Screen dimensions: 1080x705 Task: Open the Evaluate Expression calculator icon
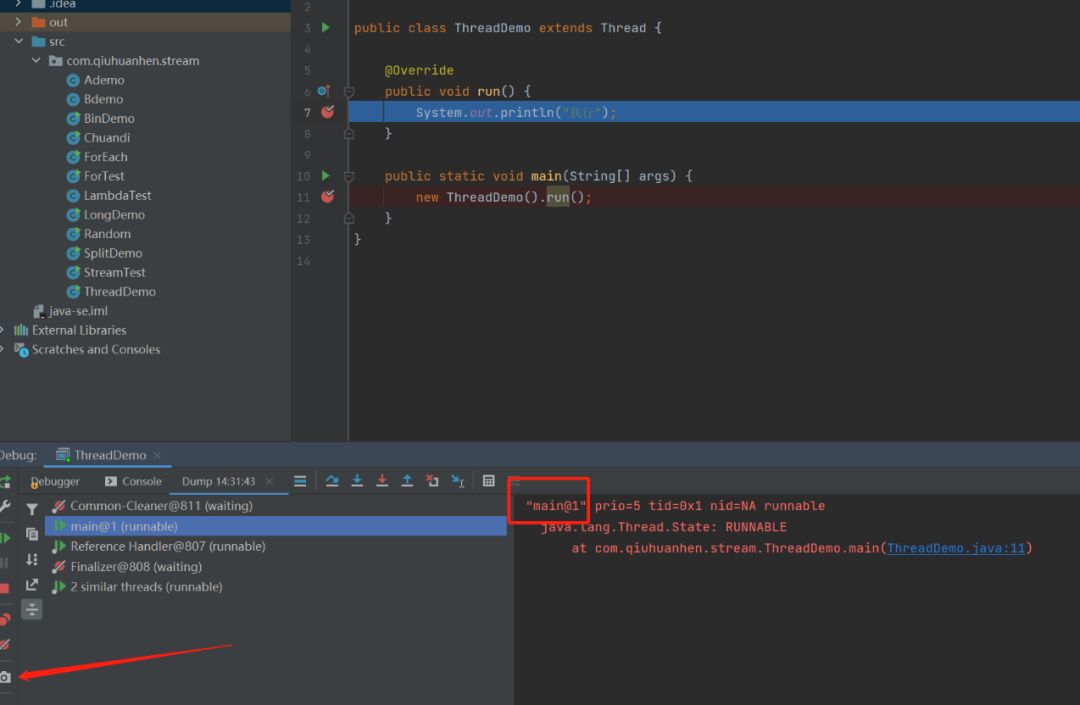(x=488, y=481)
